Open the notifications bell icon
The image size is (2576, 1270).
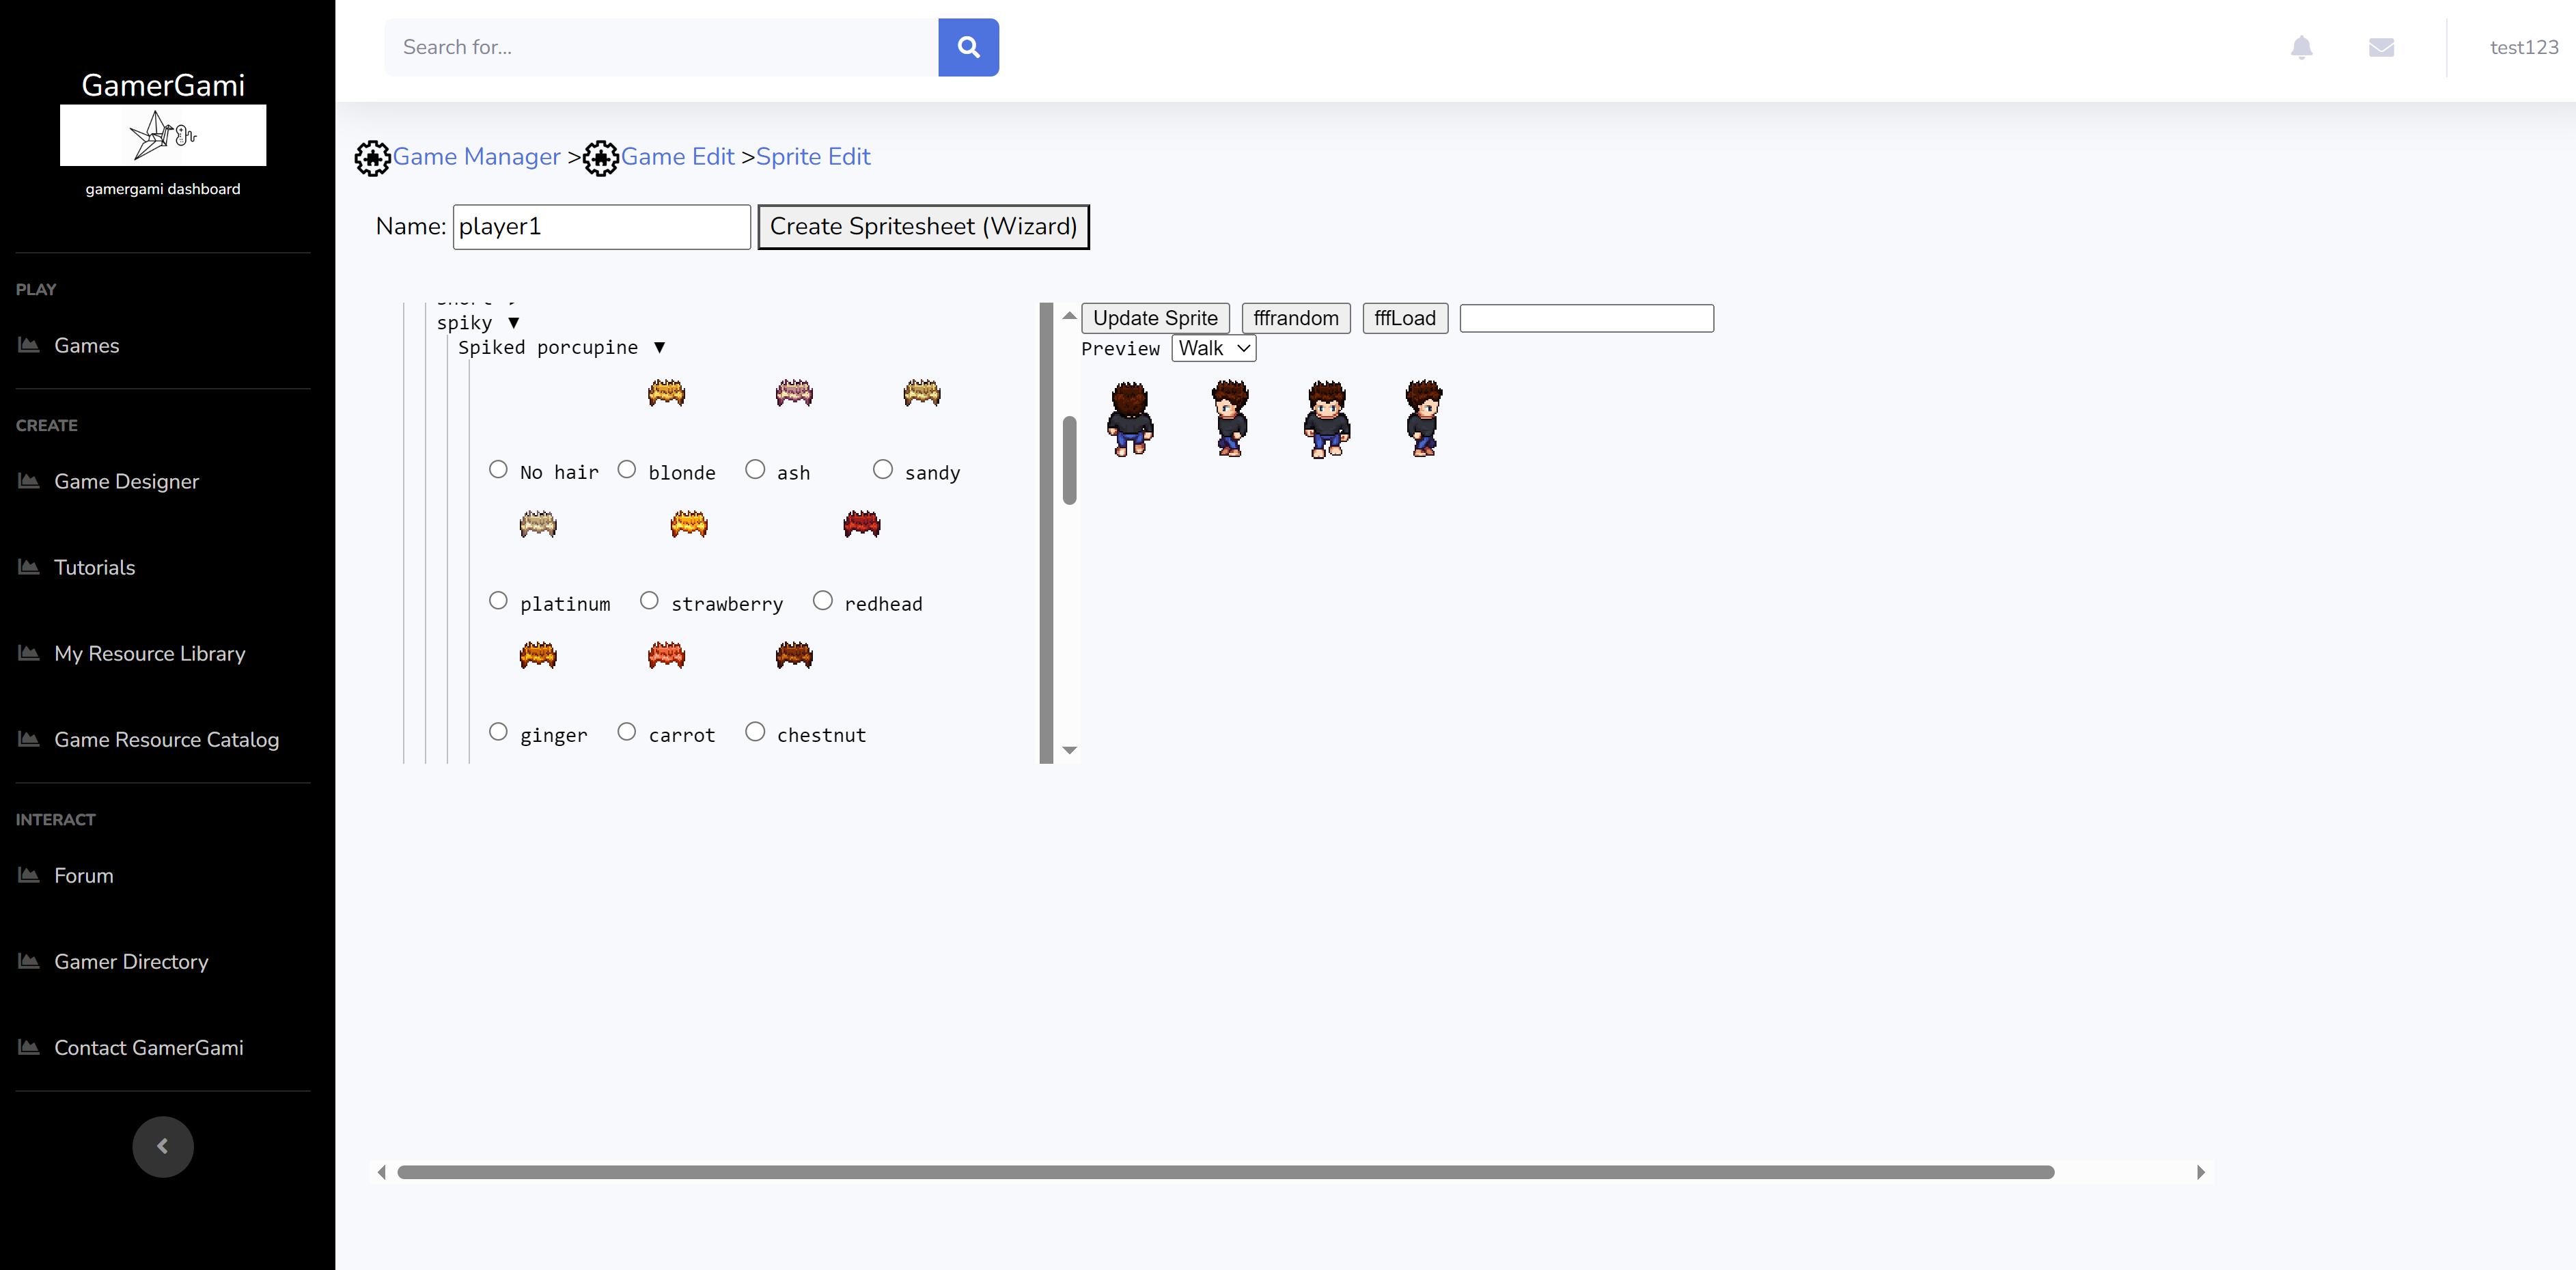(x=2301, y=47)
